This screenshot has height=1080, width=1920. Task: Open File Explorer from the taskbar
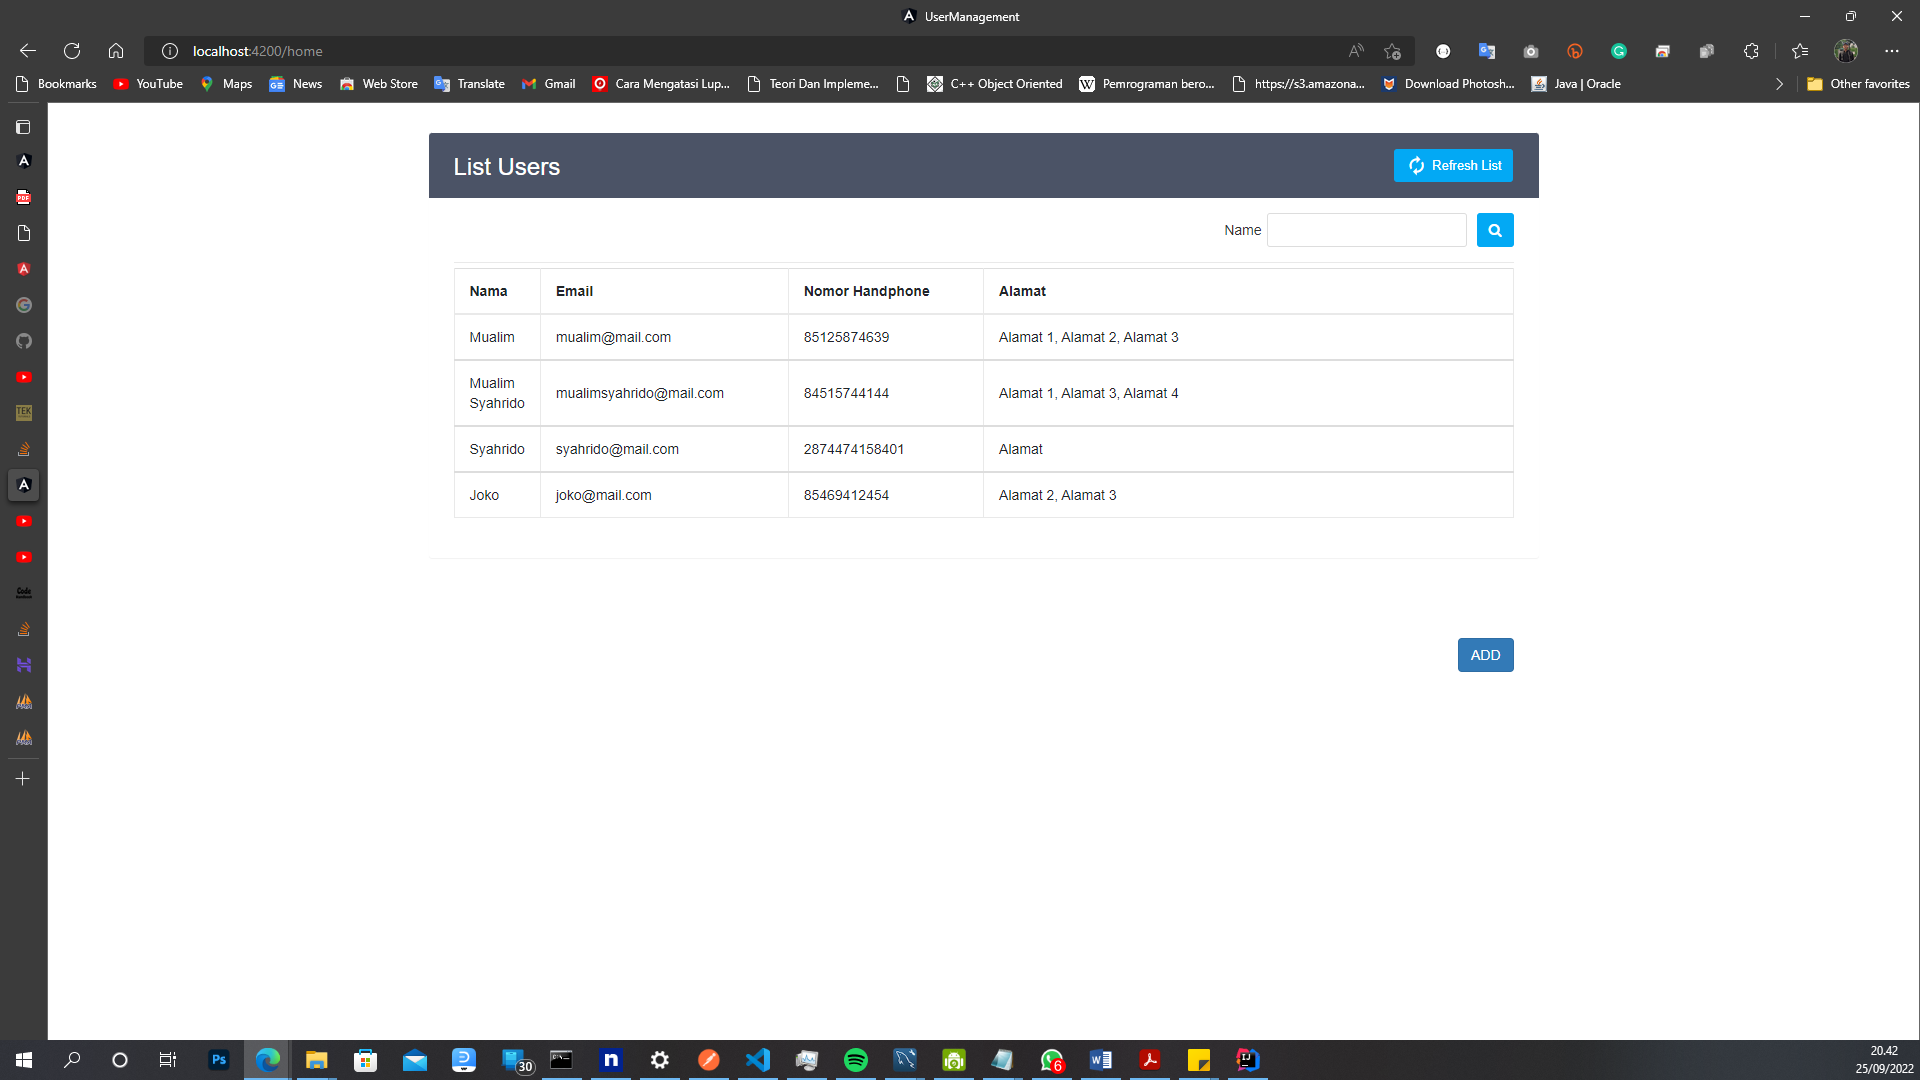[x=317, y=1060]
